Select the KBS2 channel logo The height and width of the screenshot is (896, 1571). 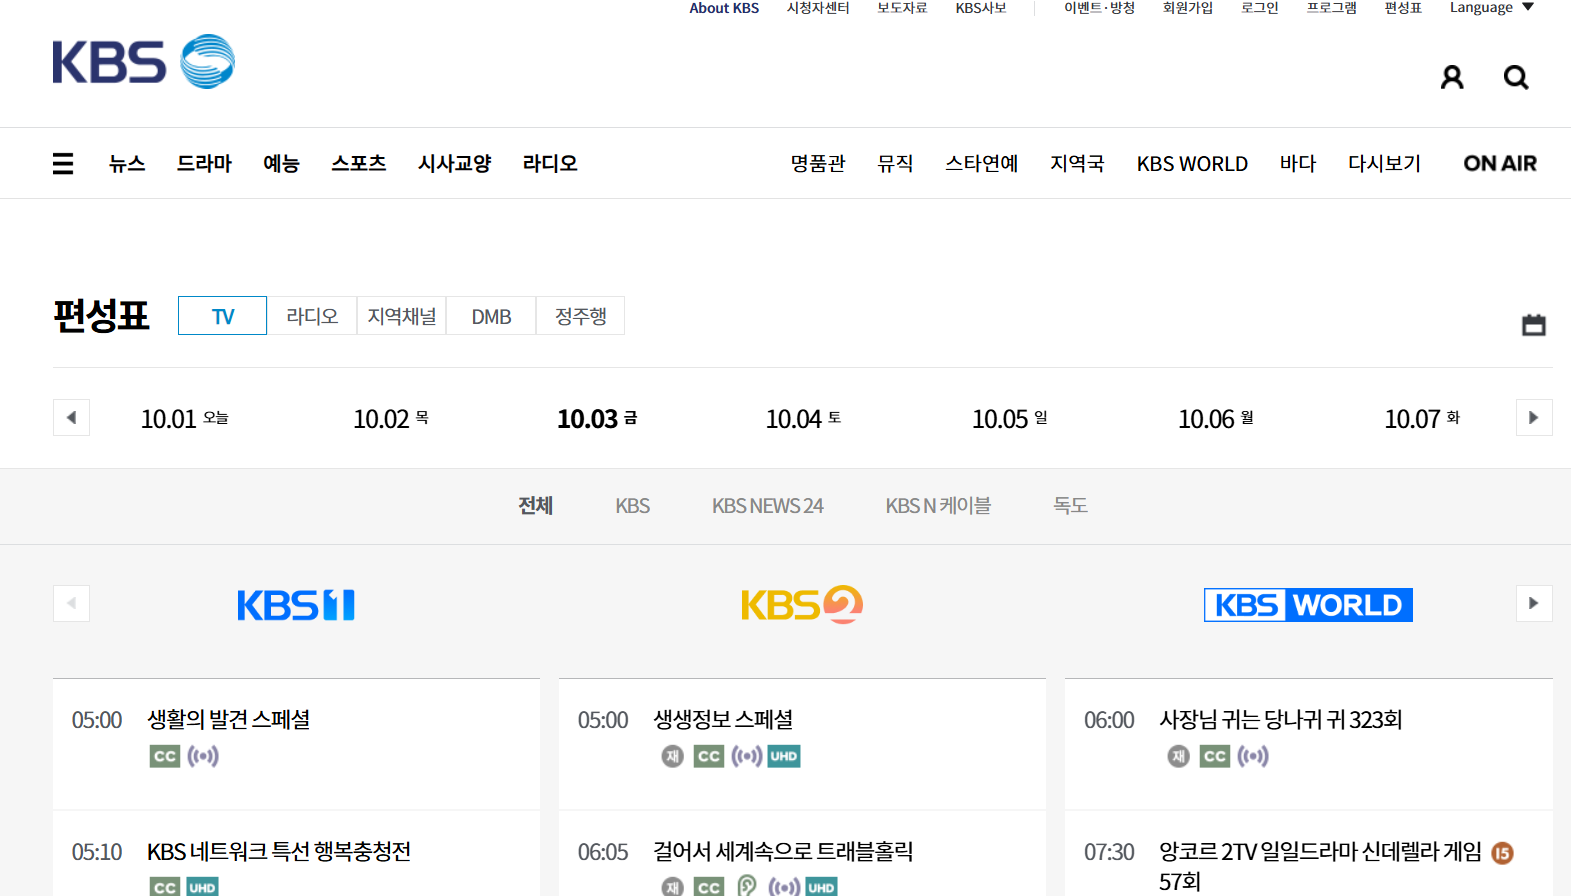[802, 605]
